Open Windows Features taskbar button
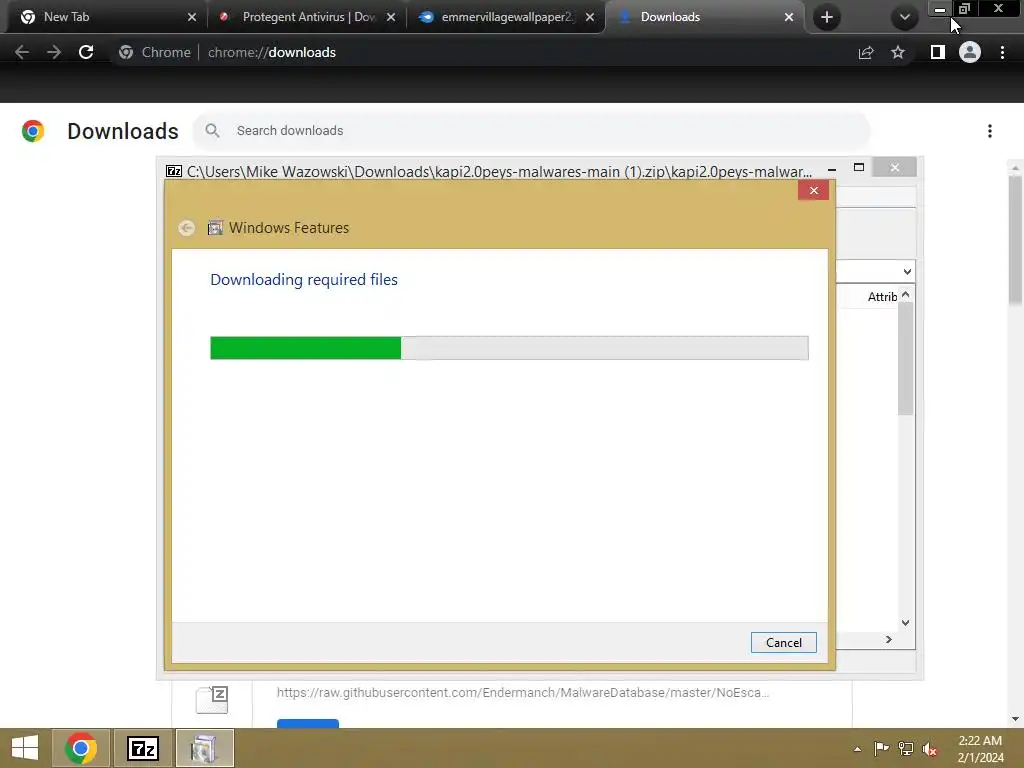This screenshot has width=1024, height=768. click(205, 748)
